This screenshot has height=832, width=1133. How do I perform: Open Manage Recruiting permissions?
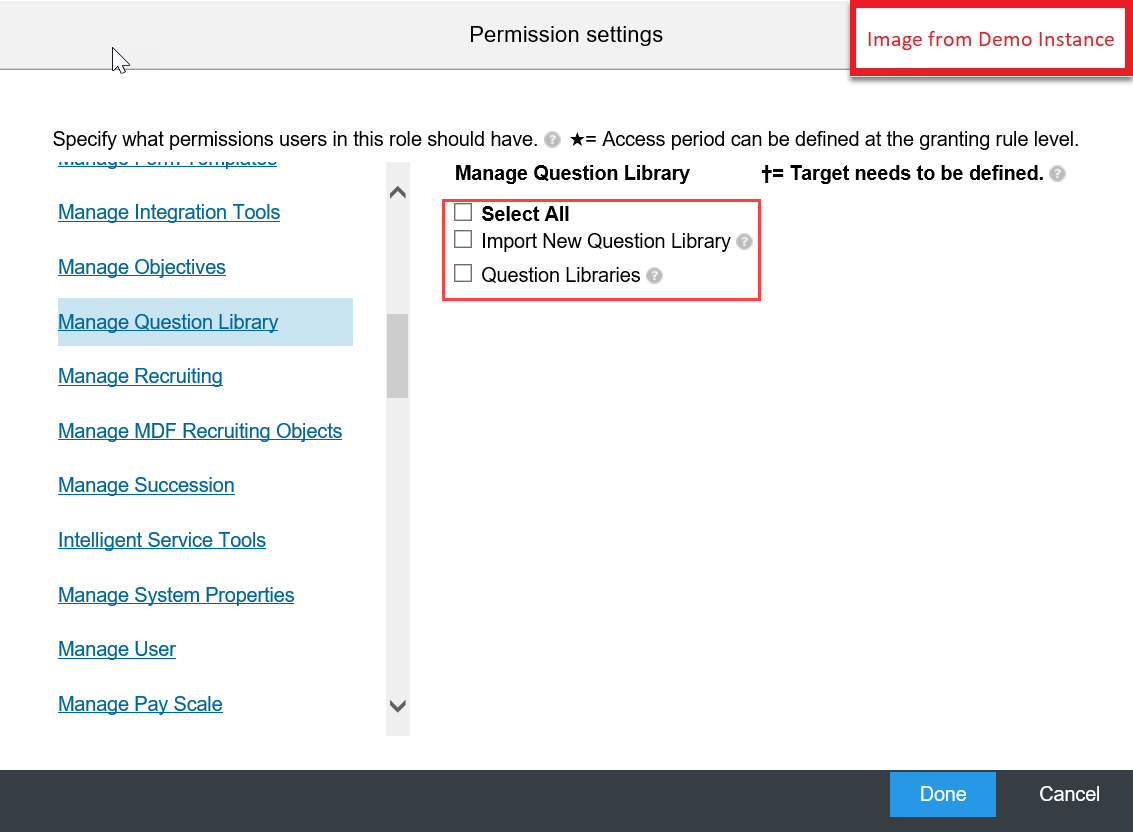[x=140, y=377]
